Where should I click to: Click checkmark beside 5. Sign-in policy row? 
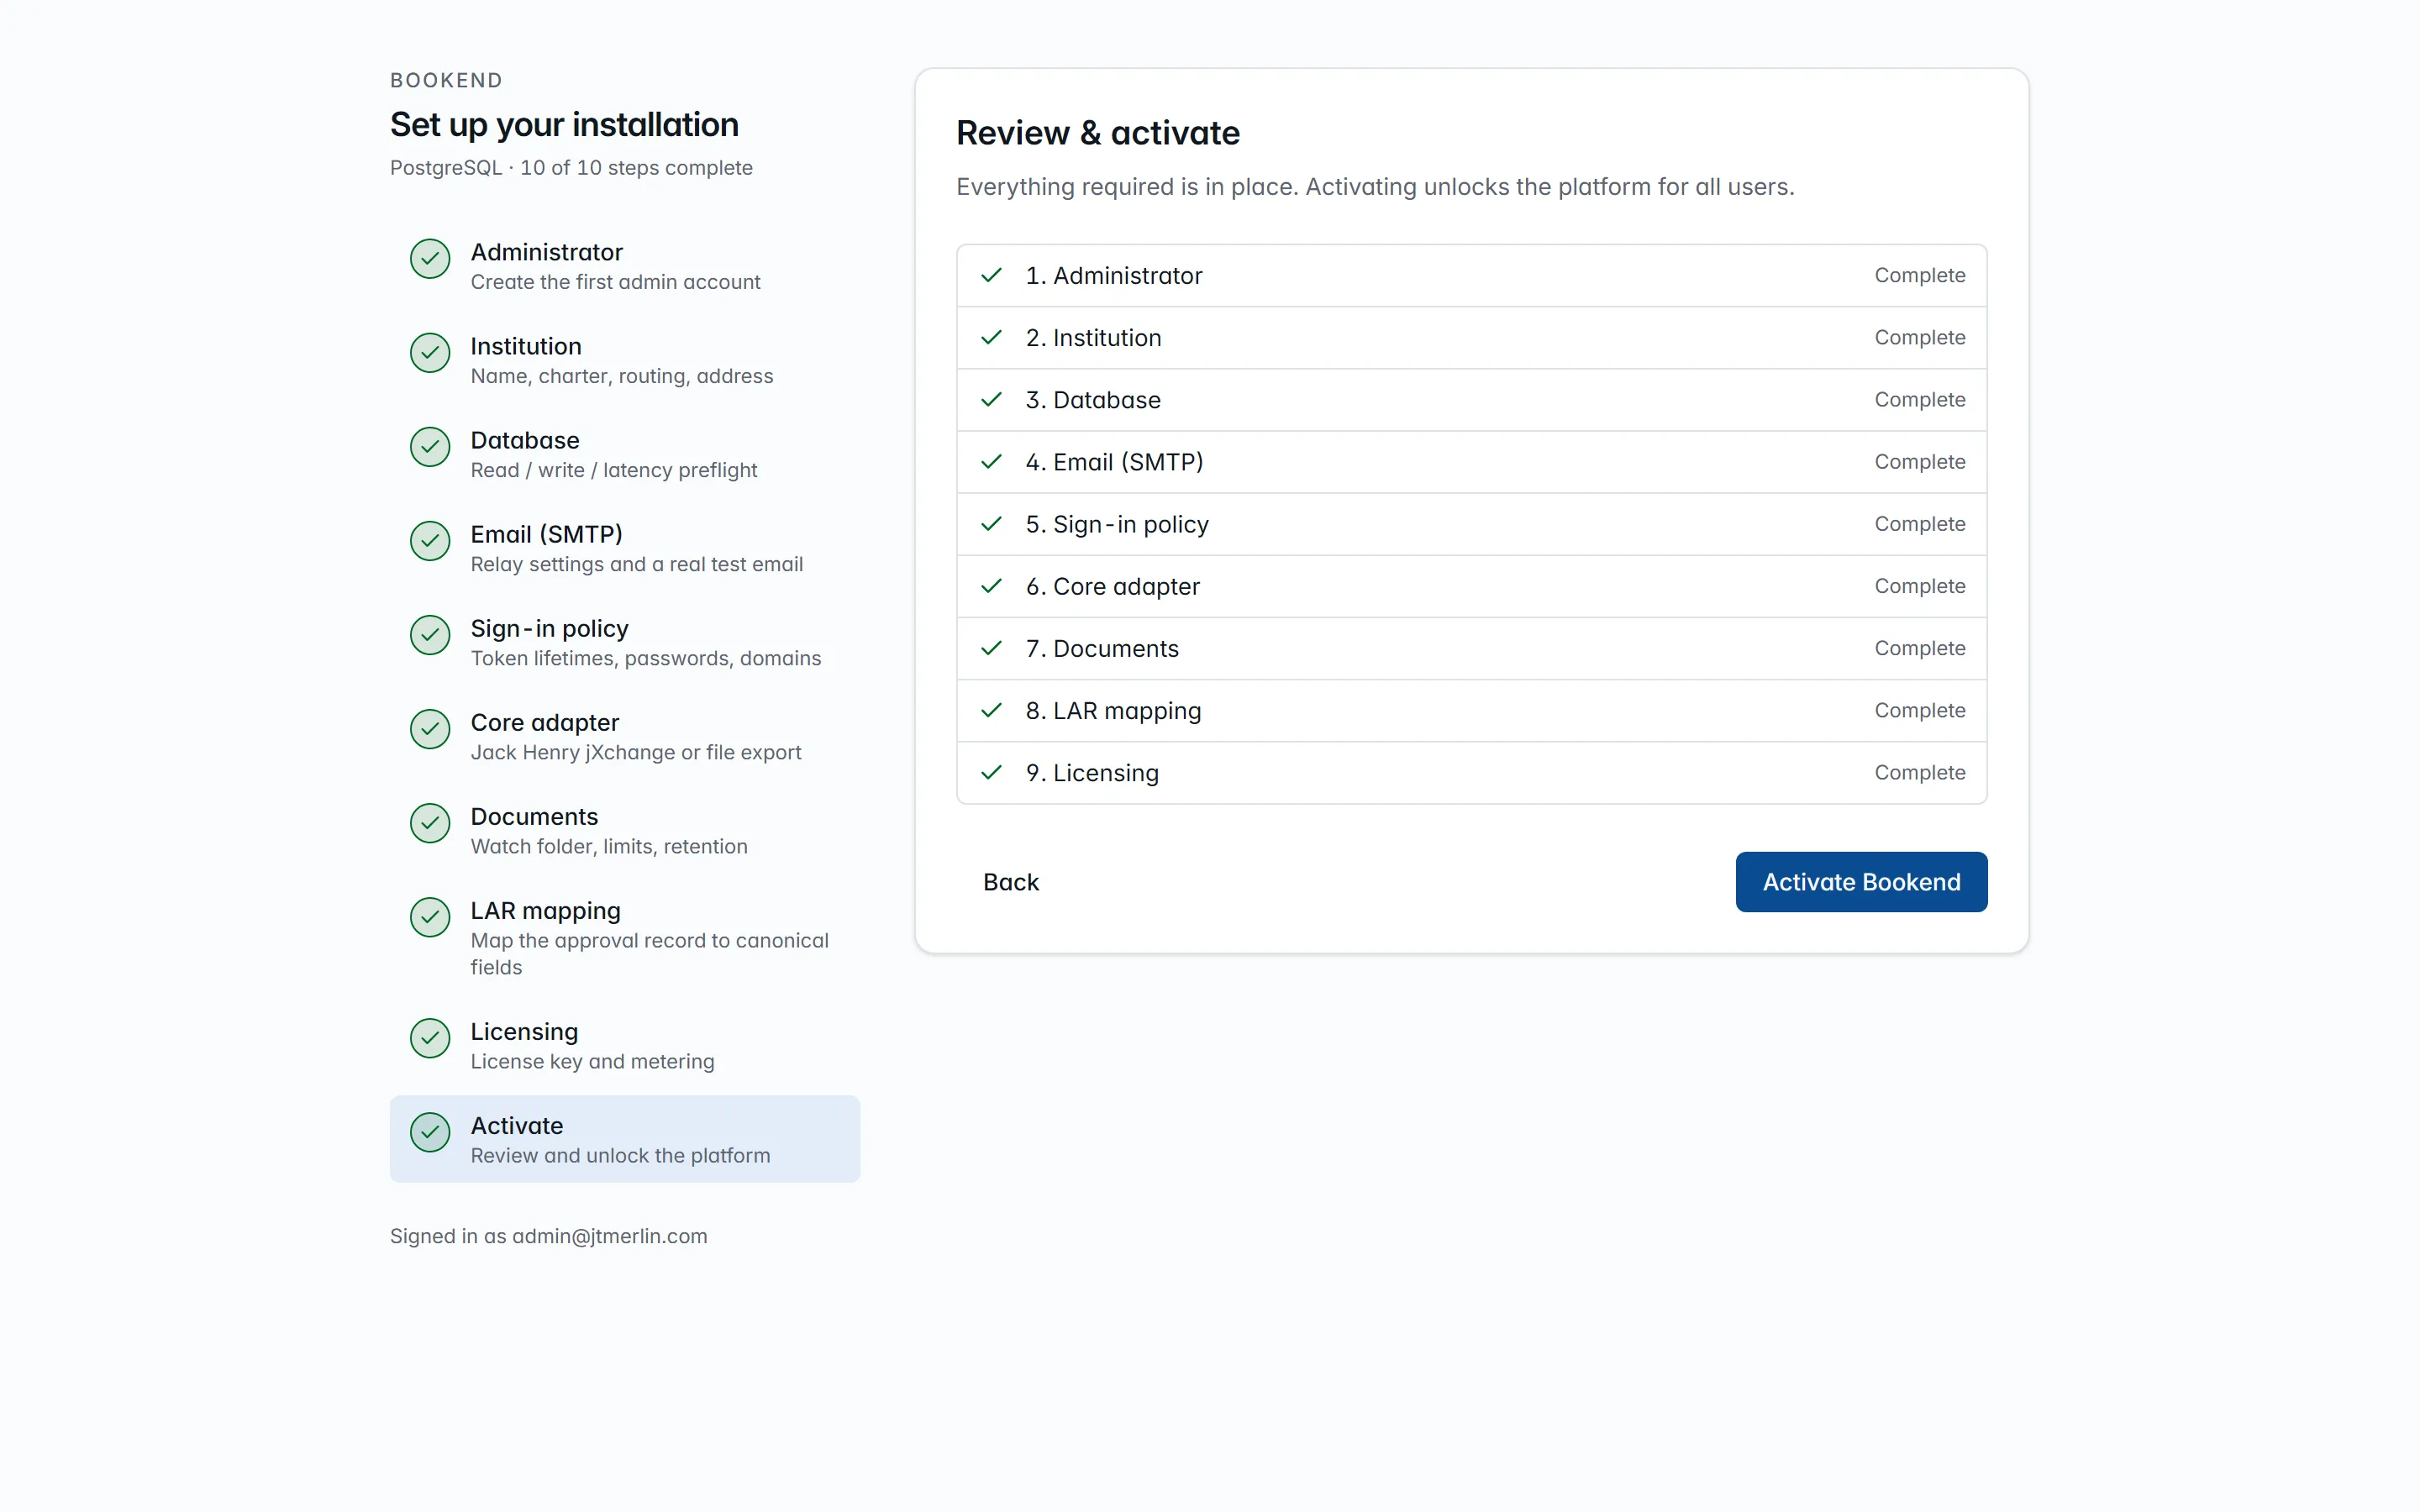tap(991, 523)
